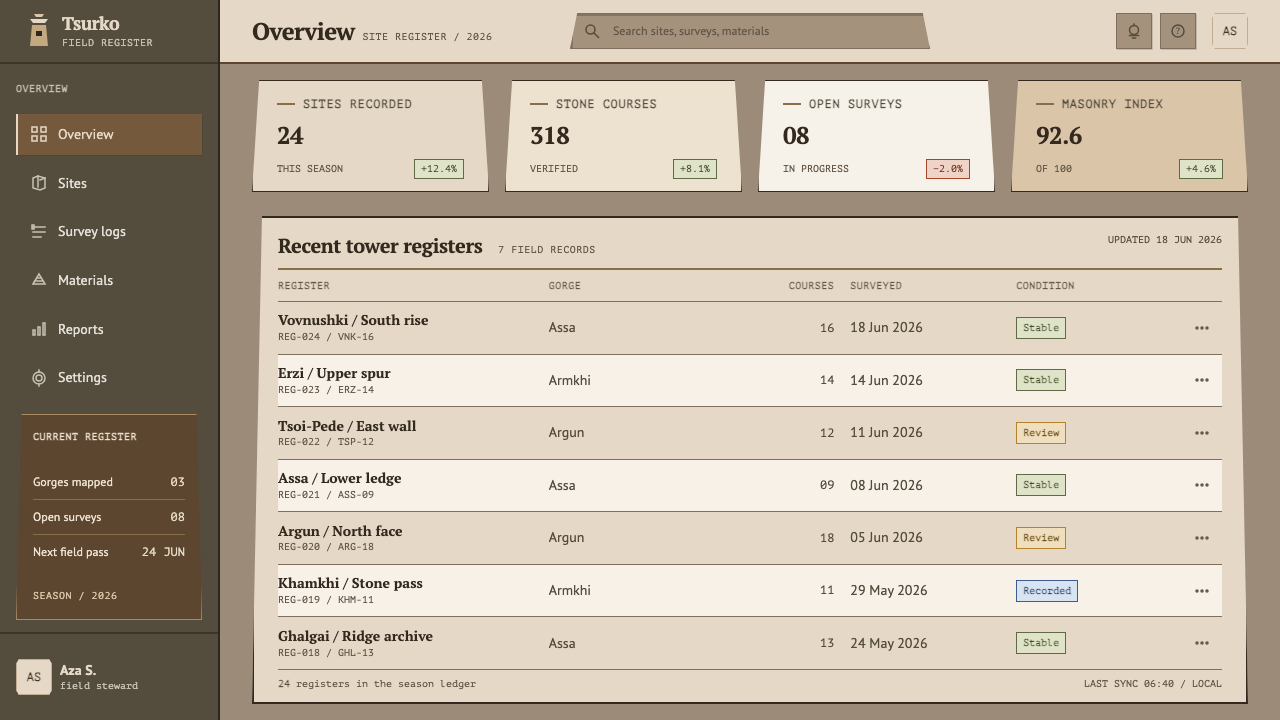Click the Stable badge for Ghalgai / Ridge archive
The image size is (1280, 720).
[1041, 643]
